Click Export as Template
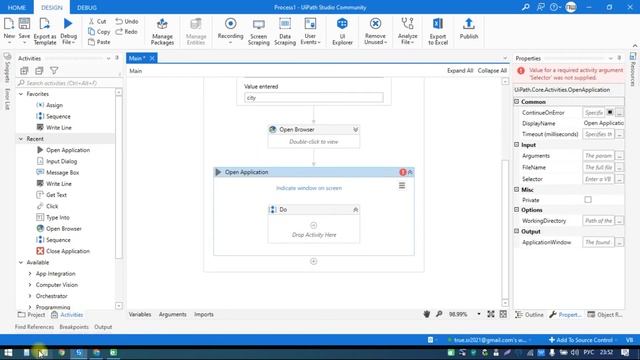The image size is (640, 360). [x=45, y=31]
